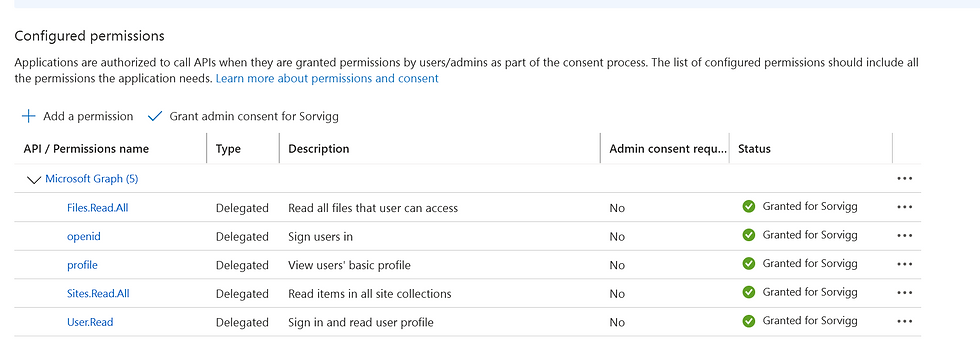Viewport: 980px width, 362px height.
Task: Open the ellipsis menu for Files.Read.All
Action: [x=904, y=208]
